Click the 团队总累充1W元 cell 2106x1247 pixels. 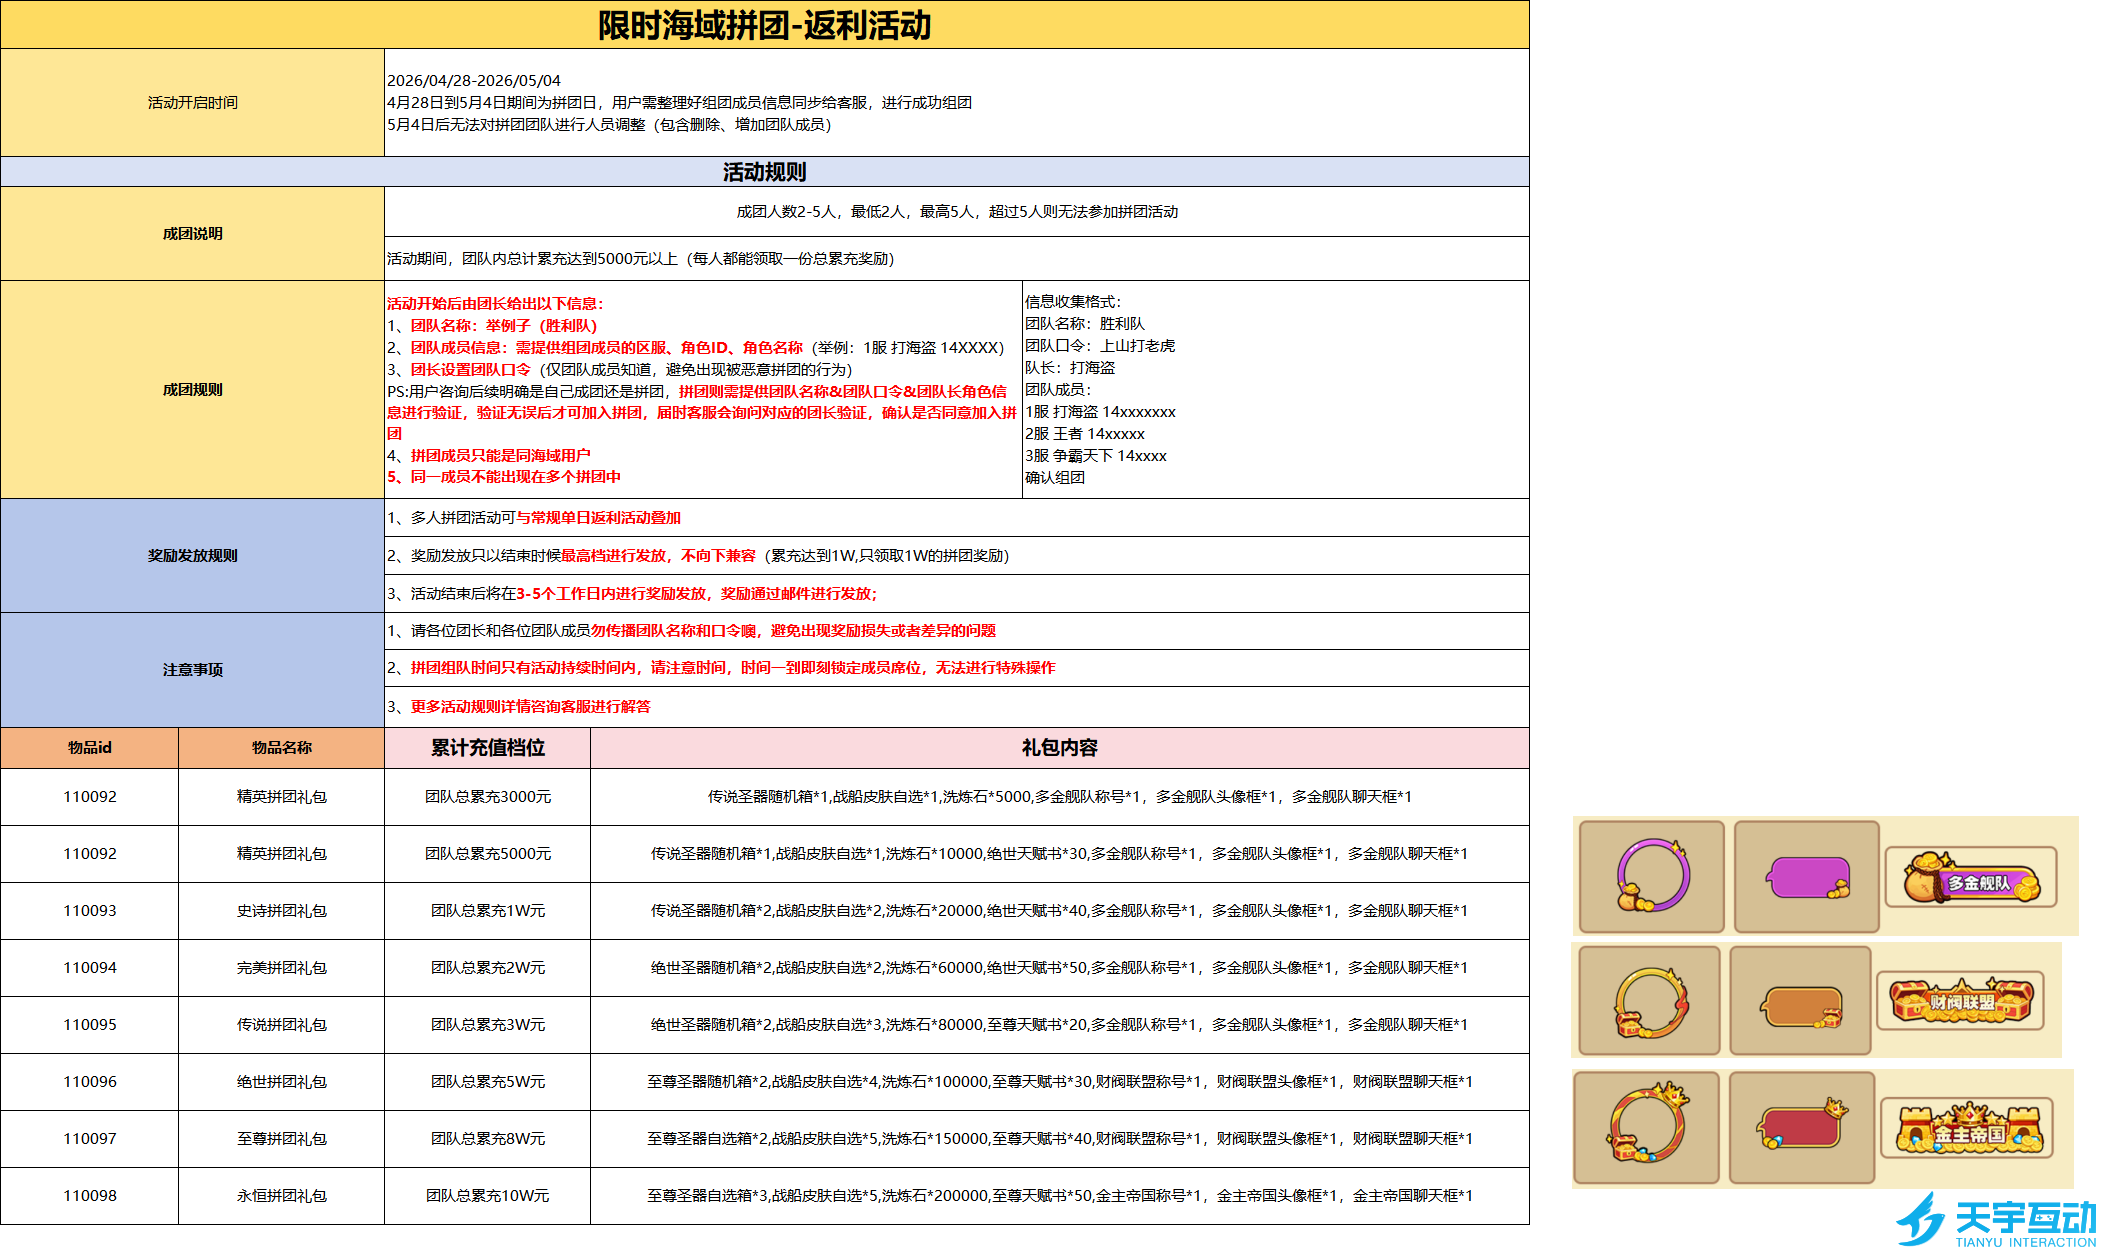487,911
